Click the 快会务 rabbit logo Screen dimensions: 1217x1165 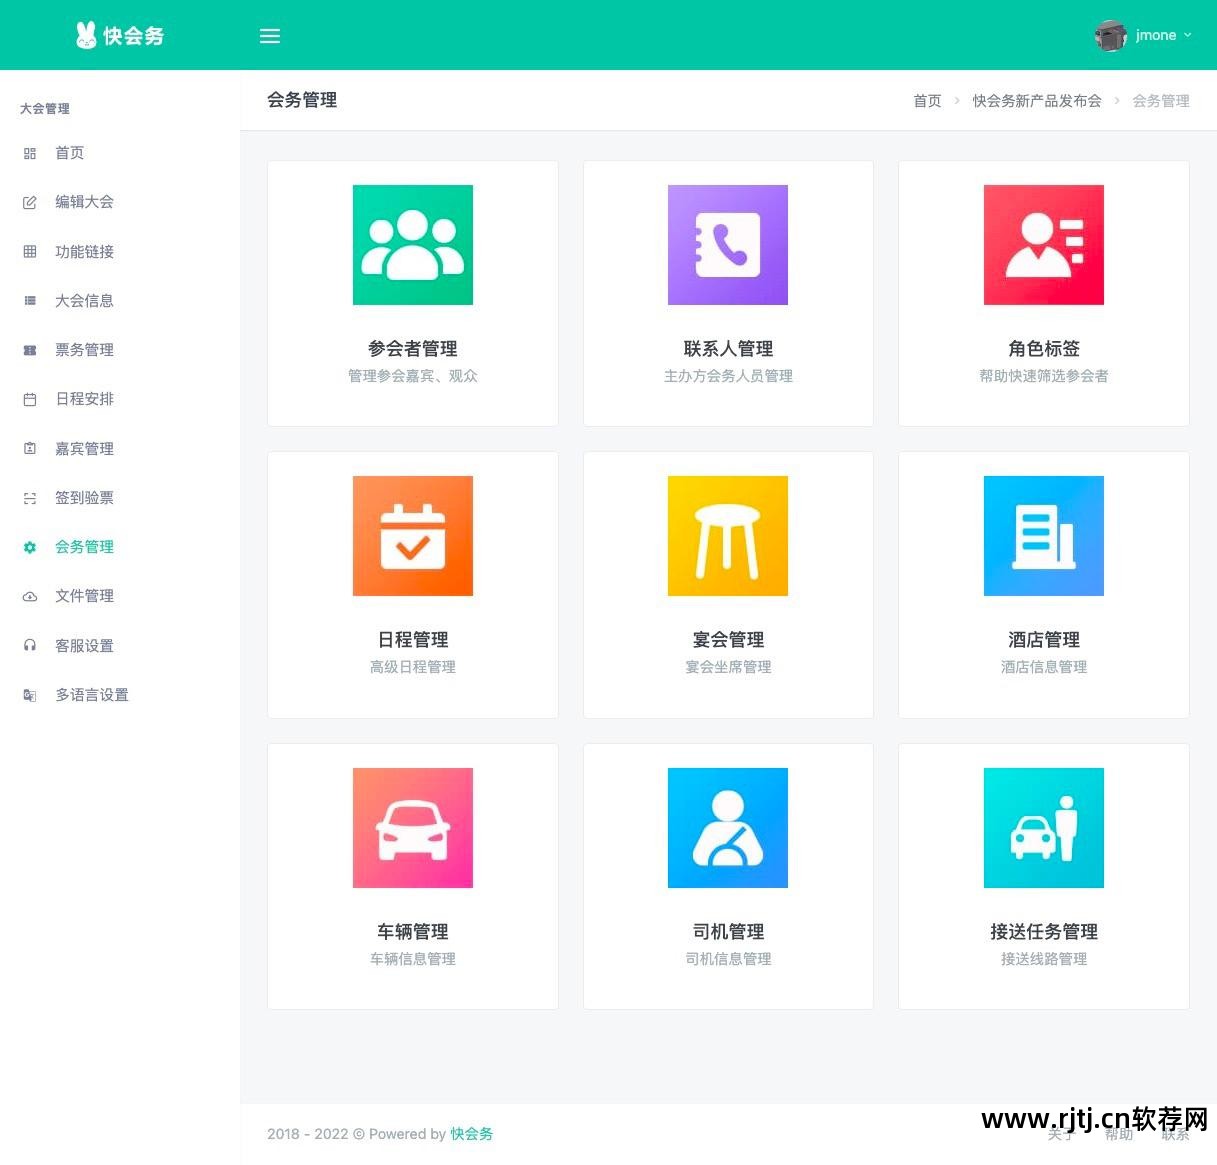pos(119,34)
